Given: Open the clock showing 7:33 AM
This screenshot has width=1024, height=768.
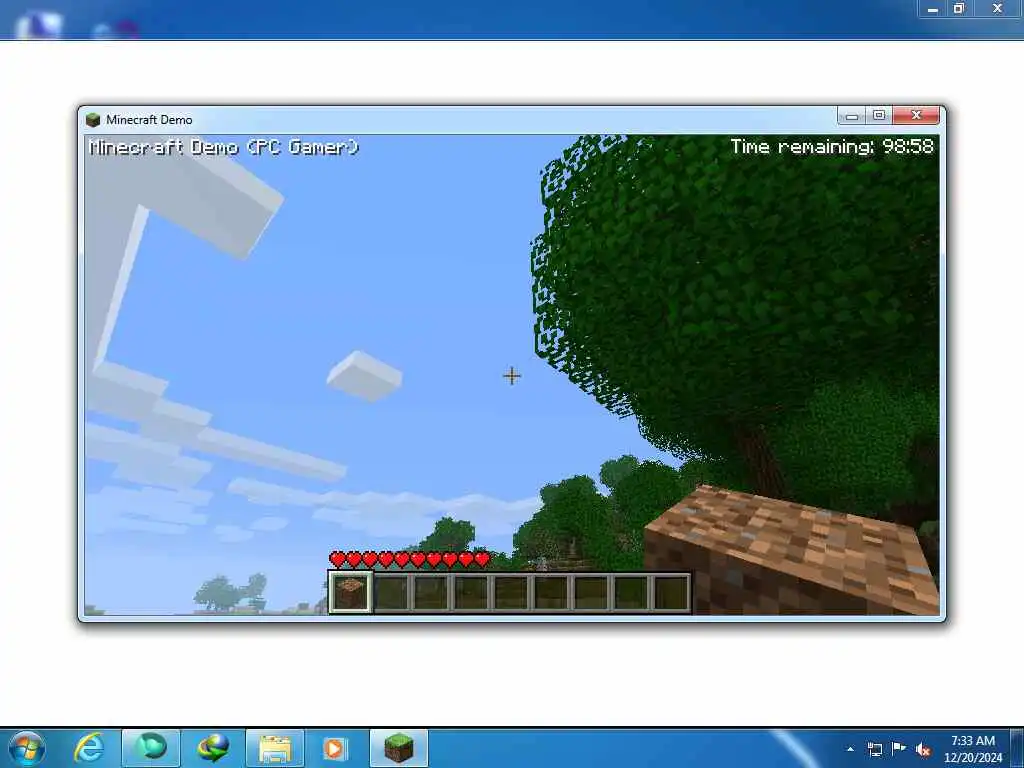Looking at the screenshot, I should click(973, 748).
